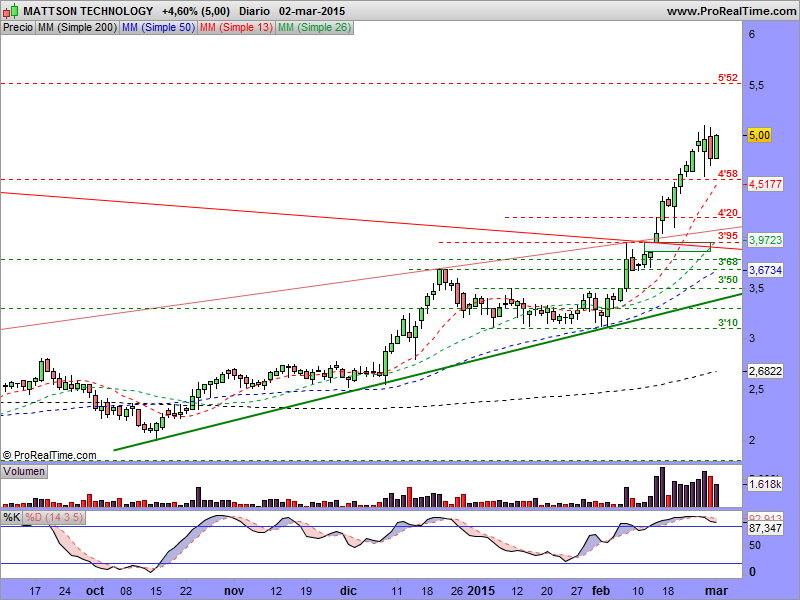
Task: Click the 5,5 price axis label
Action: 756,85
